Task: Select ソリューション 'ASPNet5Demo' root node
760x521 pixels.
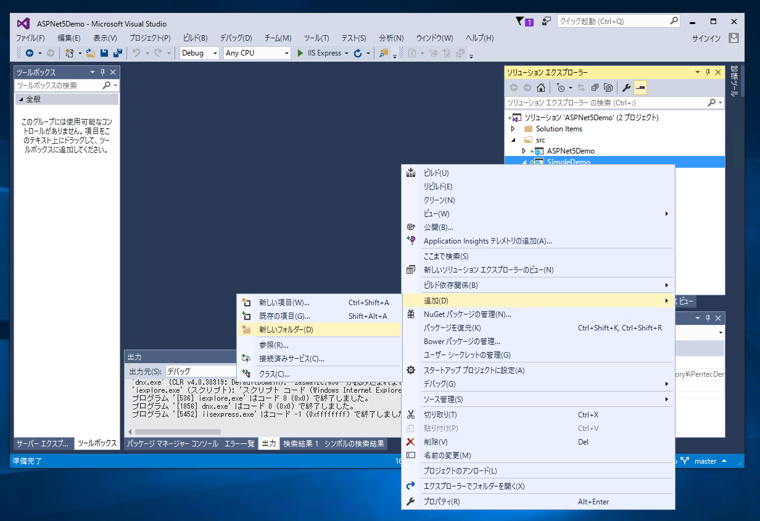Action: pyautogui.click(x=591, y=118)
